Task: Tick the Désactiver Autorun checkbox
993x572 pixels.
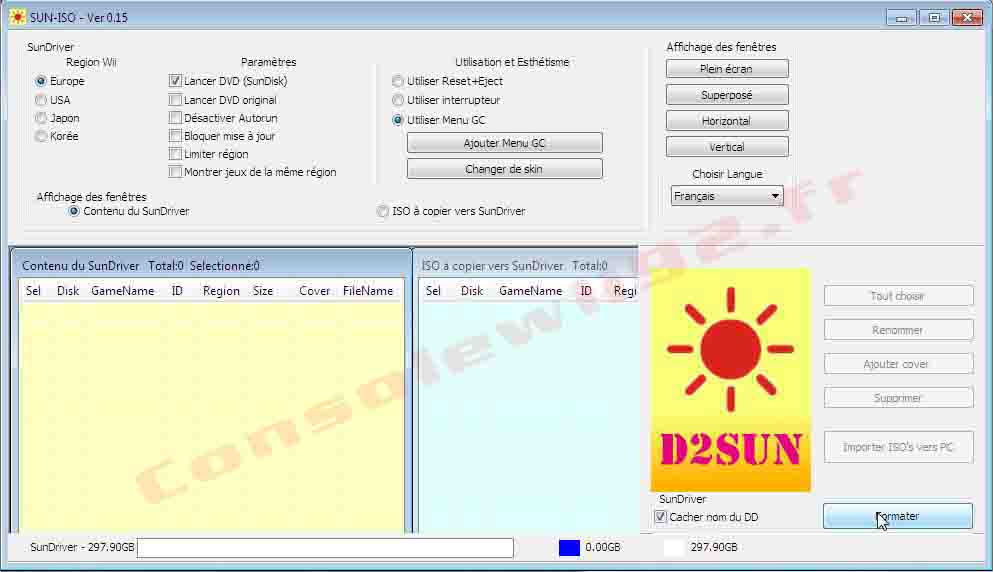Action: point(175,118)
